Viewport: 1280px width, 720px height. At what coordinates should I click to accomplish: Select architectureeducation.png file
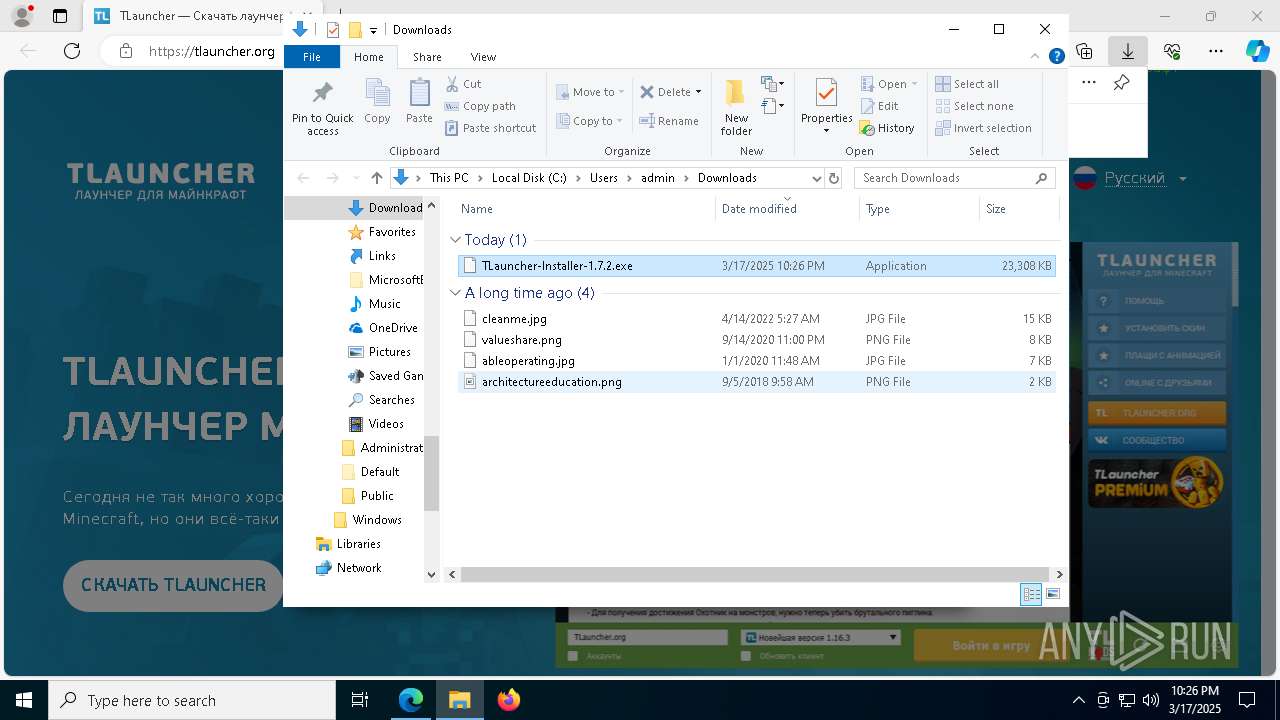point(756,382)
